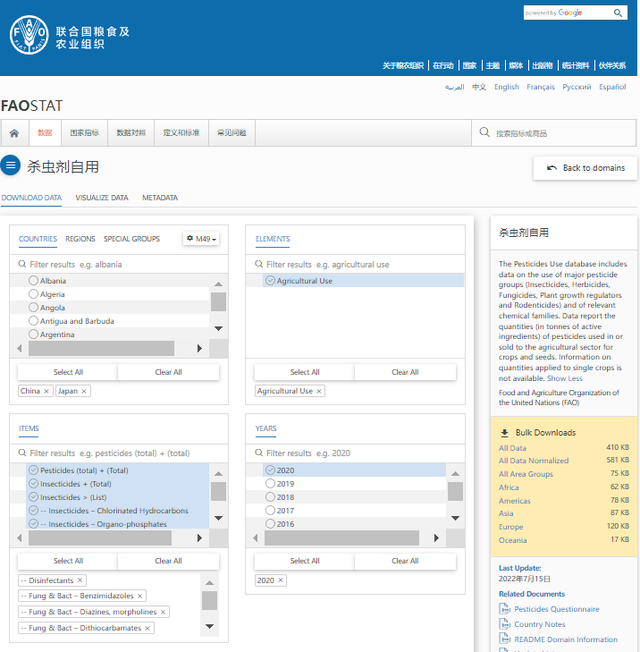Remove Fung & Bact Diazines, morpholines tag
640x652 pixels.
click(163, 612)
